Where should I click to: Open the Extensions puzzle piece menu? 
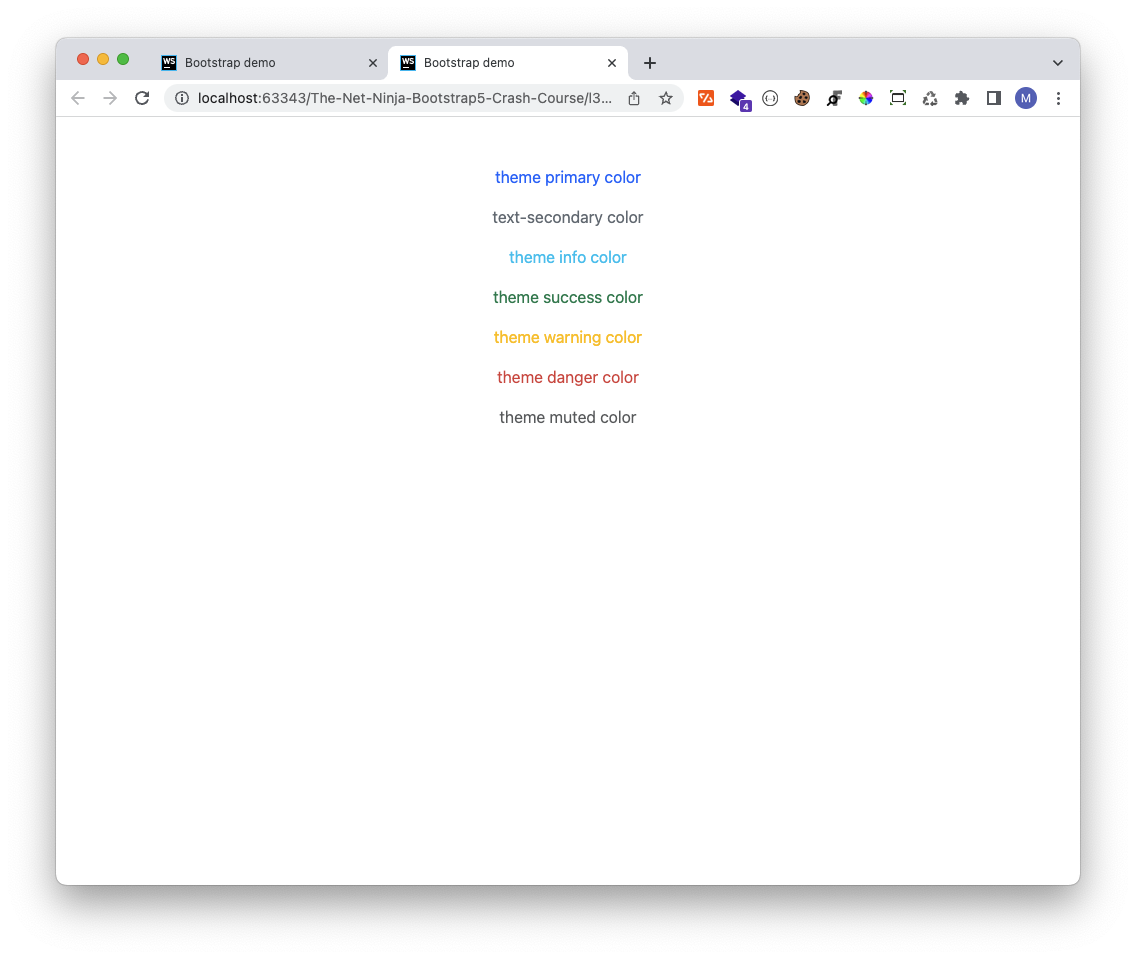[962, 98]
